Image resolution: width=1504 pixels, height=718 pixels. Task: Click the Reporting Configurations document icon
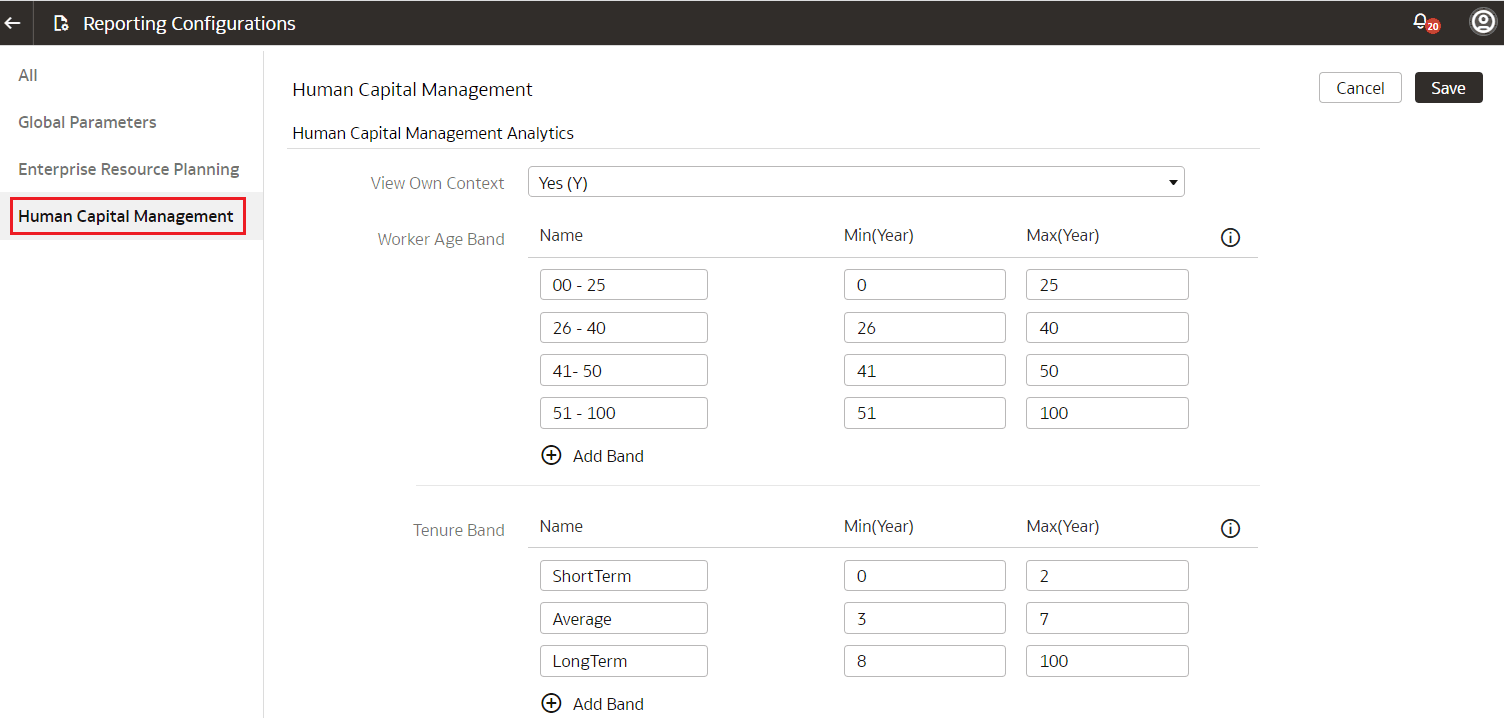(x=60, y=22)
